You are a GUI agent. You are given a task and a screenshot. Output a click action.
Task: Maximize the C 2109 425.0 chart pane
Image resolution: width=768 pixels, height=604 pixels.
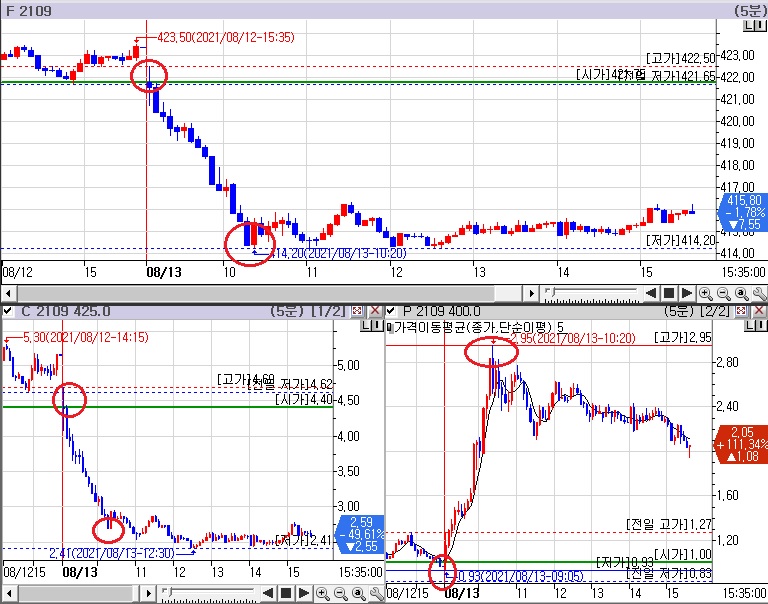(358, 311)
